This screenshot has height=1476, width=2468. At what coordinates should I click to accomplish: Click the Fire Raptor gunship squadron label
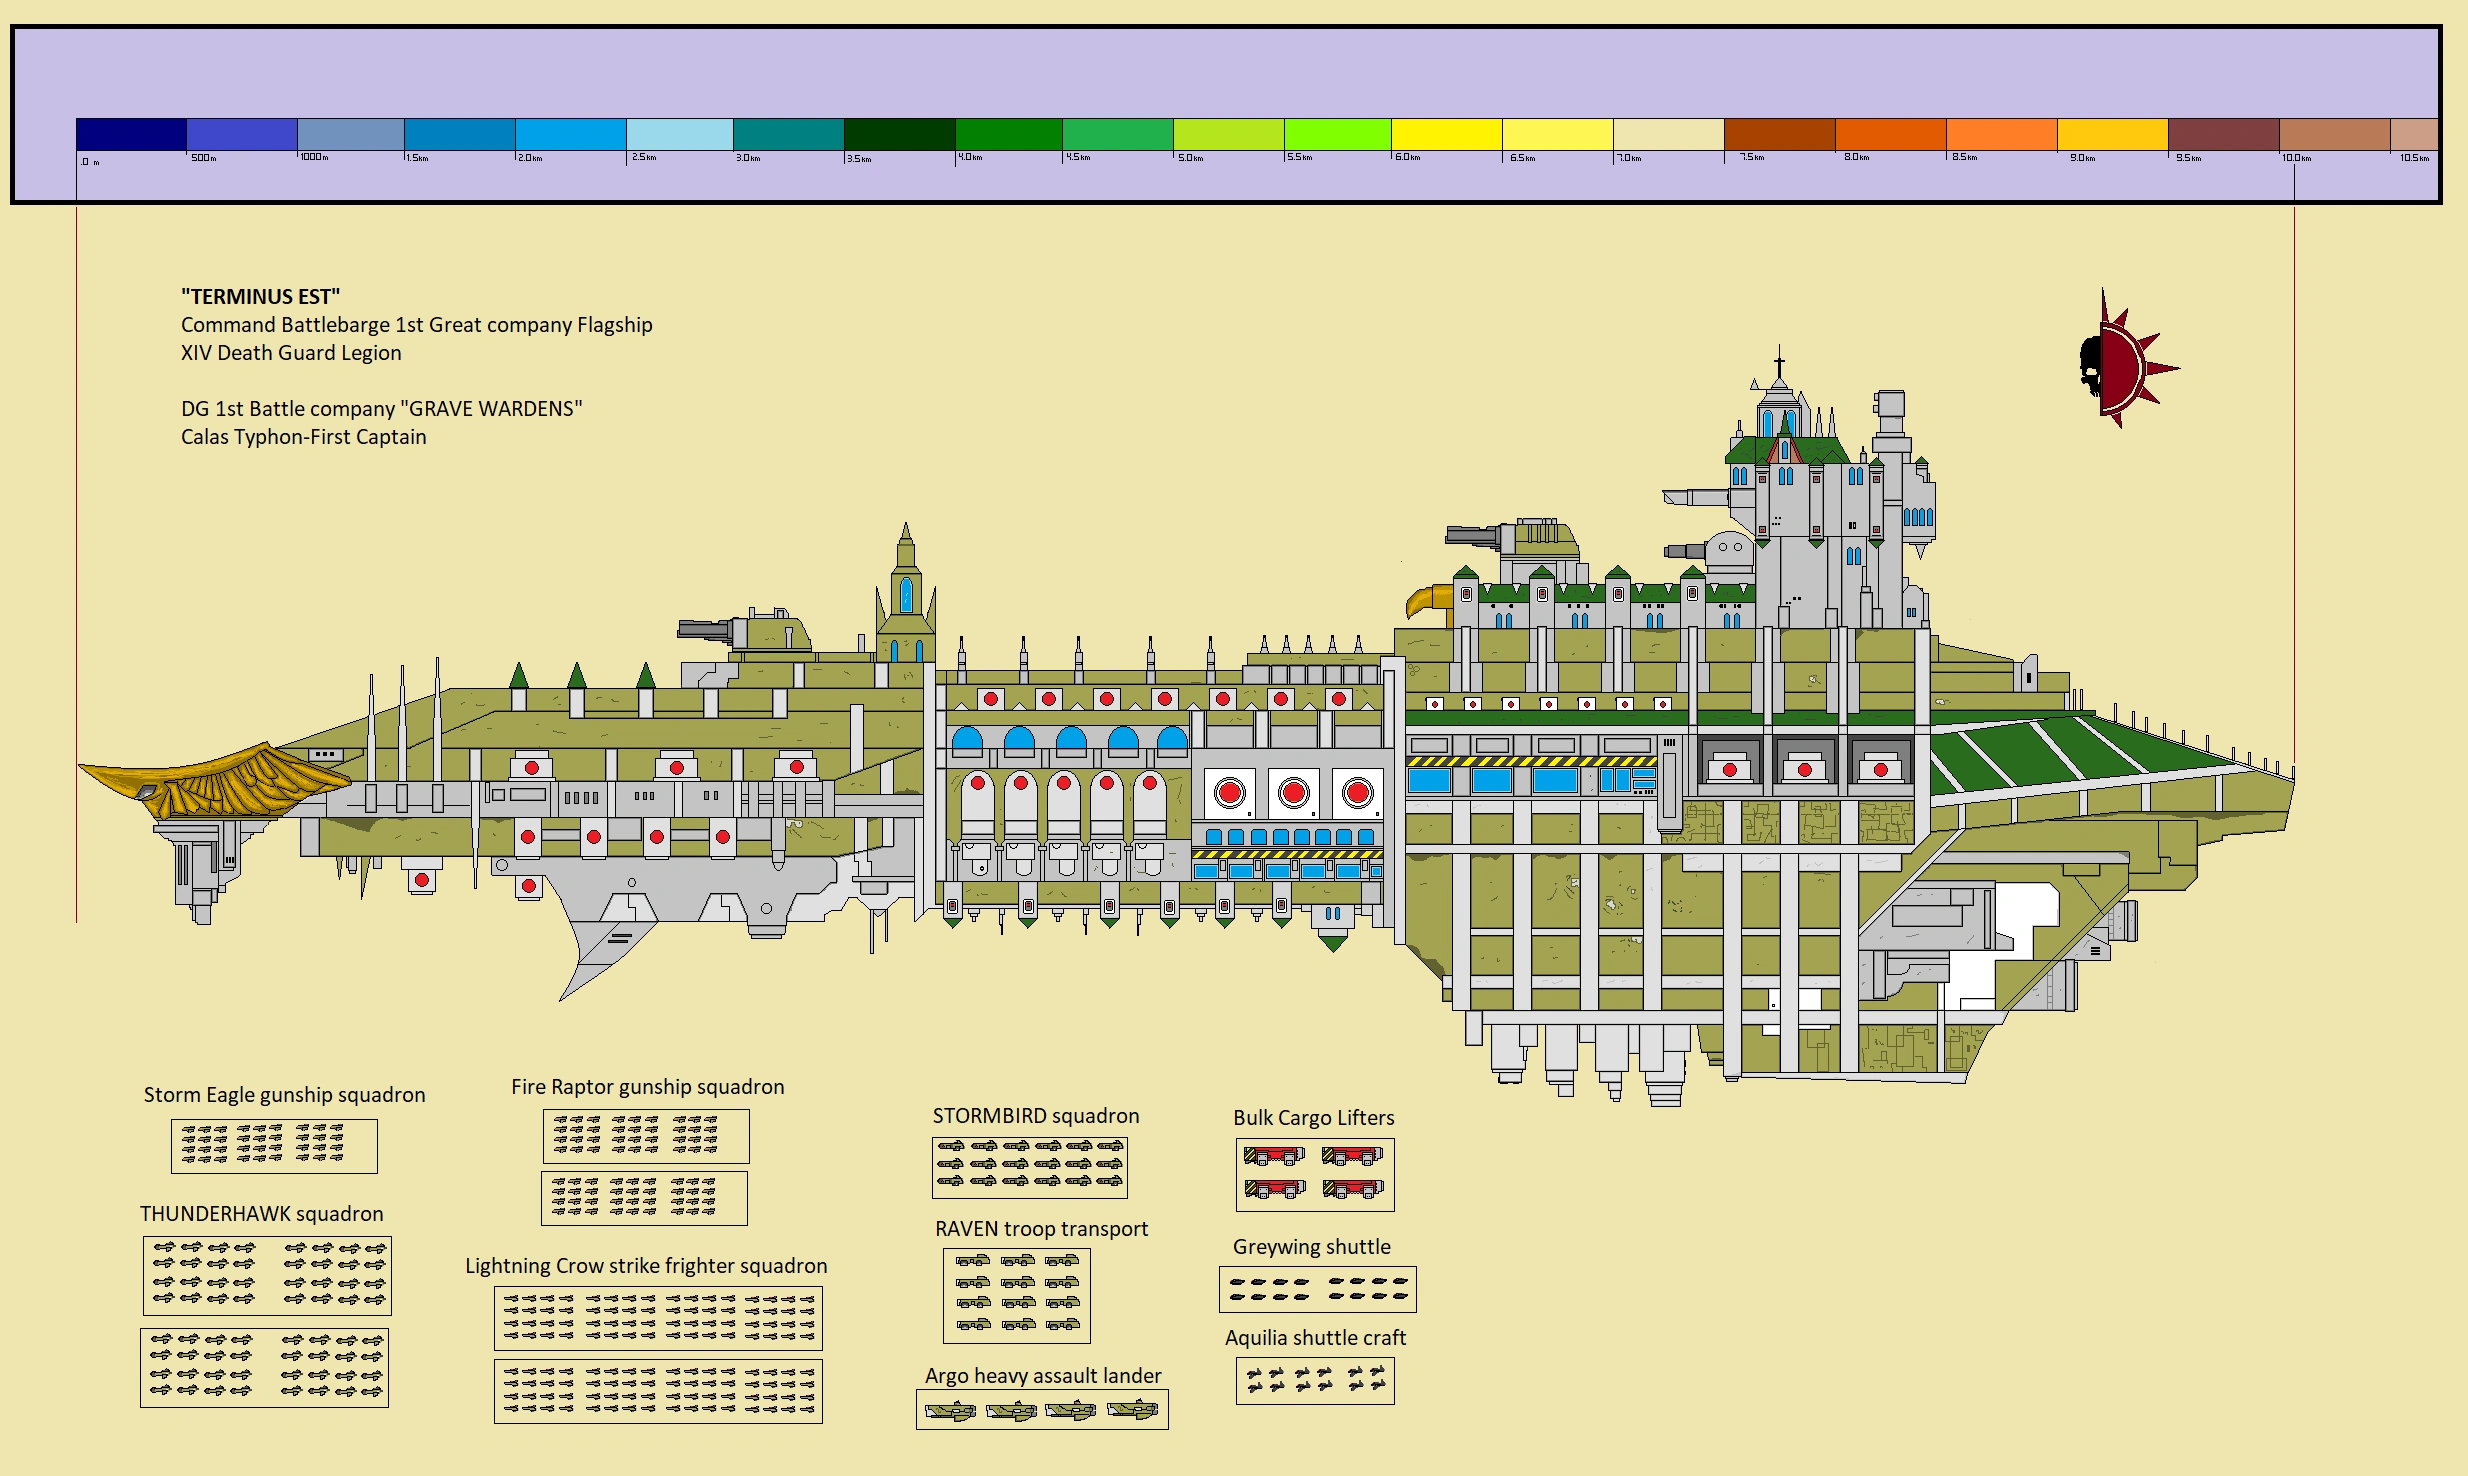coord(647,1087)
